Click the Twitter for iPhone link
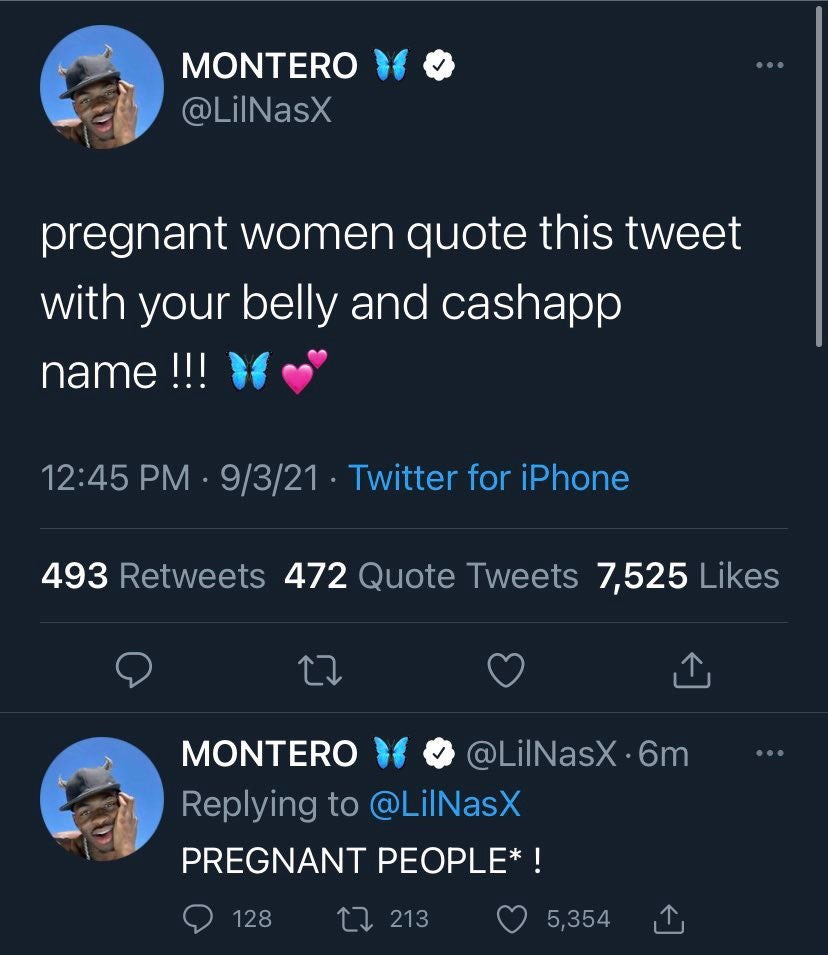Image resolution: width=828 pixels, height=955 pixels. [488, 478]
